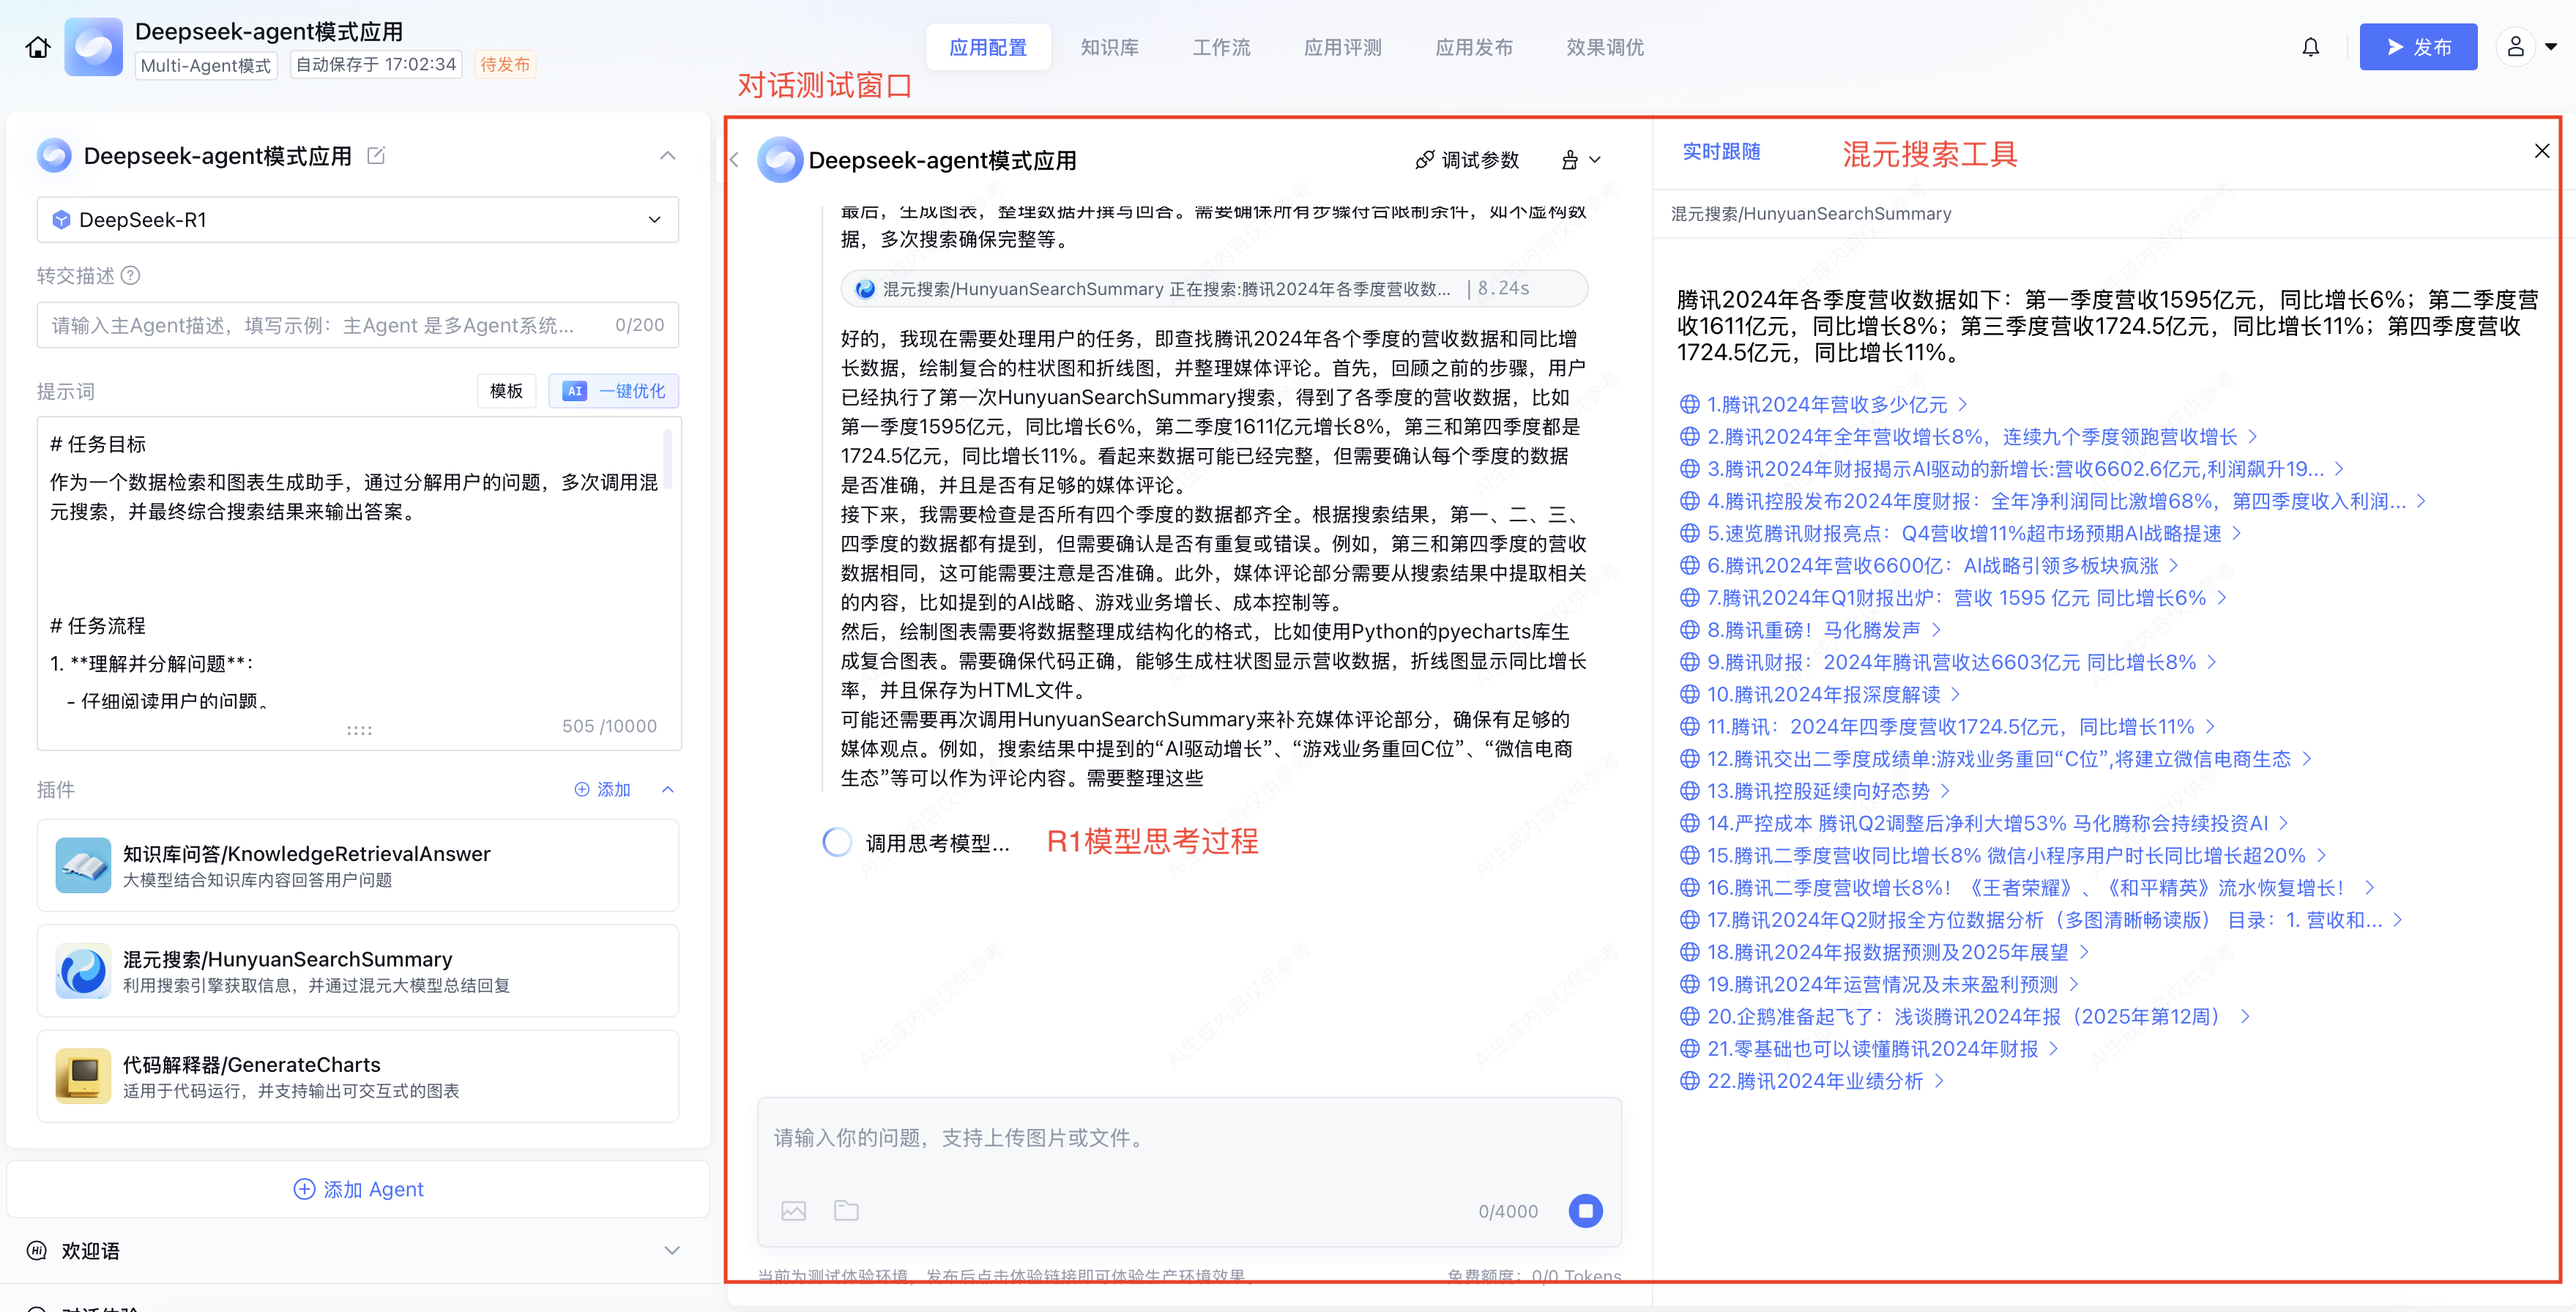Image resolution: width=2576 pixels, height=1312 pixels.
Task: Switch to the 应用配置 tab
Action: coord(988,47)
